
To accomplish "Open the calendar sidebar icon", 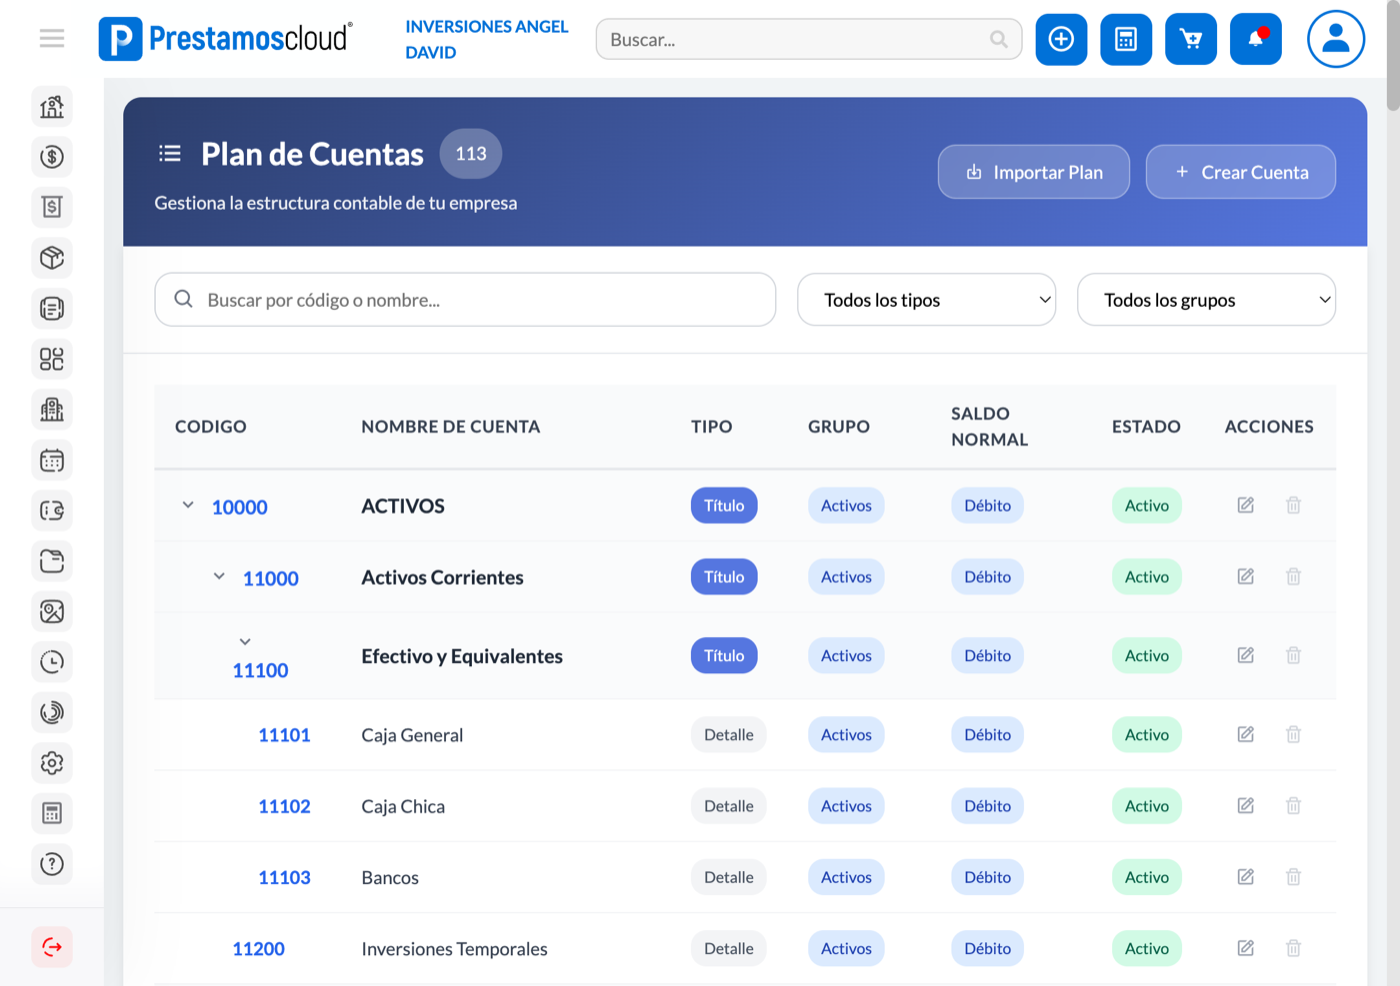I will tap(52, 460).
